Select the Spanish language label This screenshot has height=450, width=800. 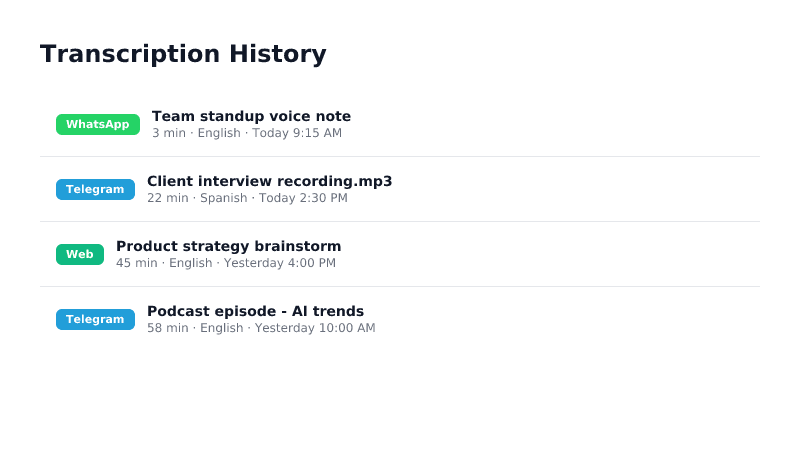[223, 198]
